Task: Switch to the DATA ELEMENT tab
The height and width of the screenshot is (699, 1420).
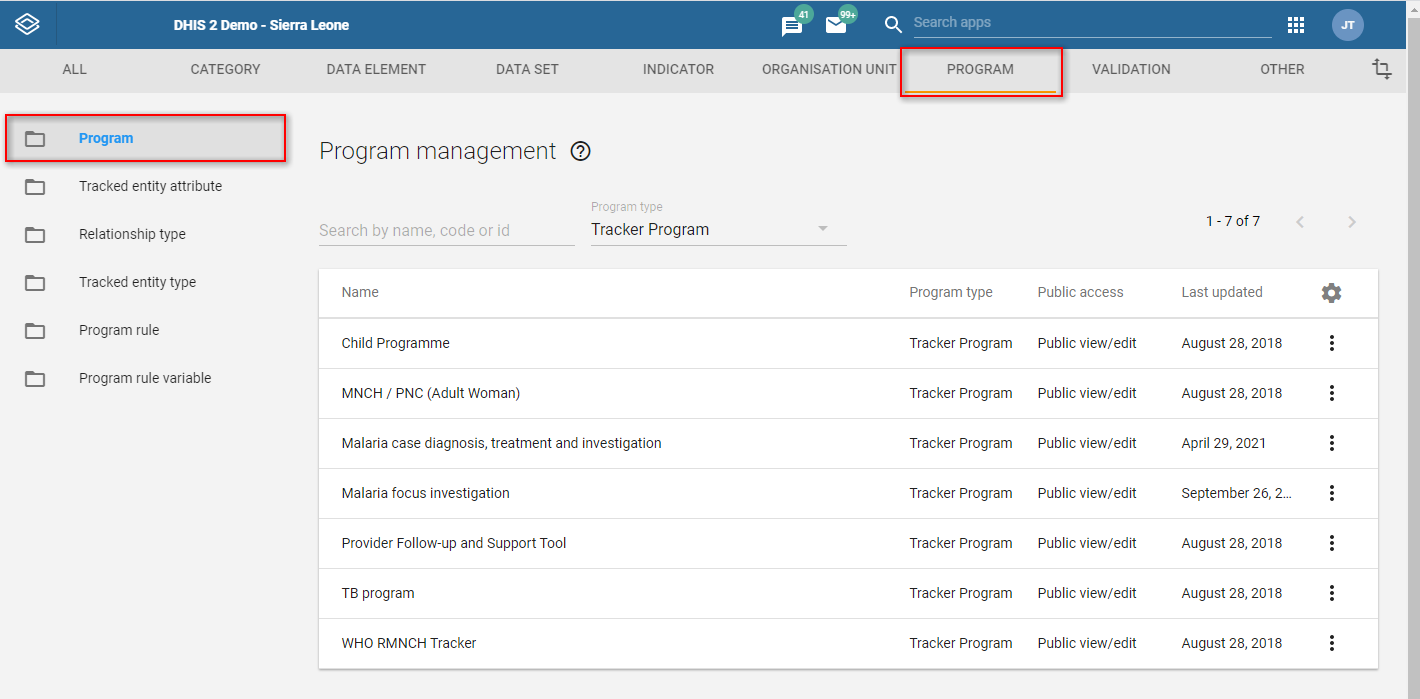Action: click(x=376, y=69)
